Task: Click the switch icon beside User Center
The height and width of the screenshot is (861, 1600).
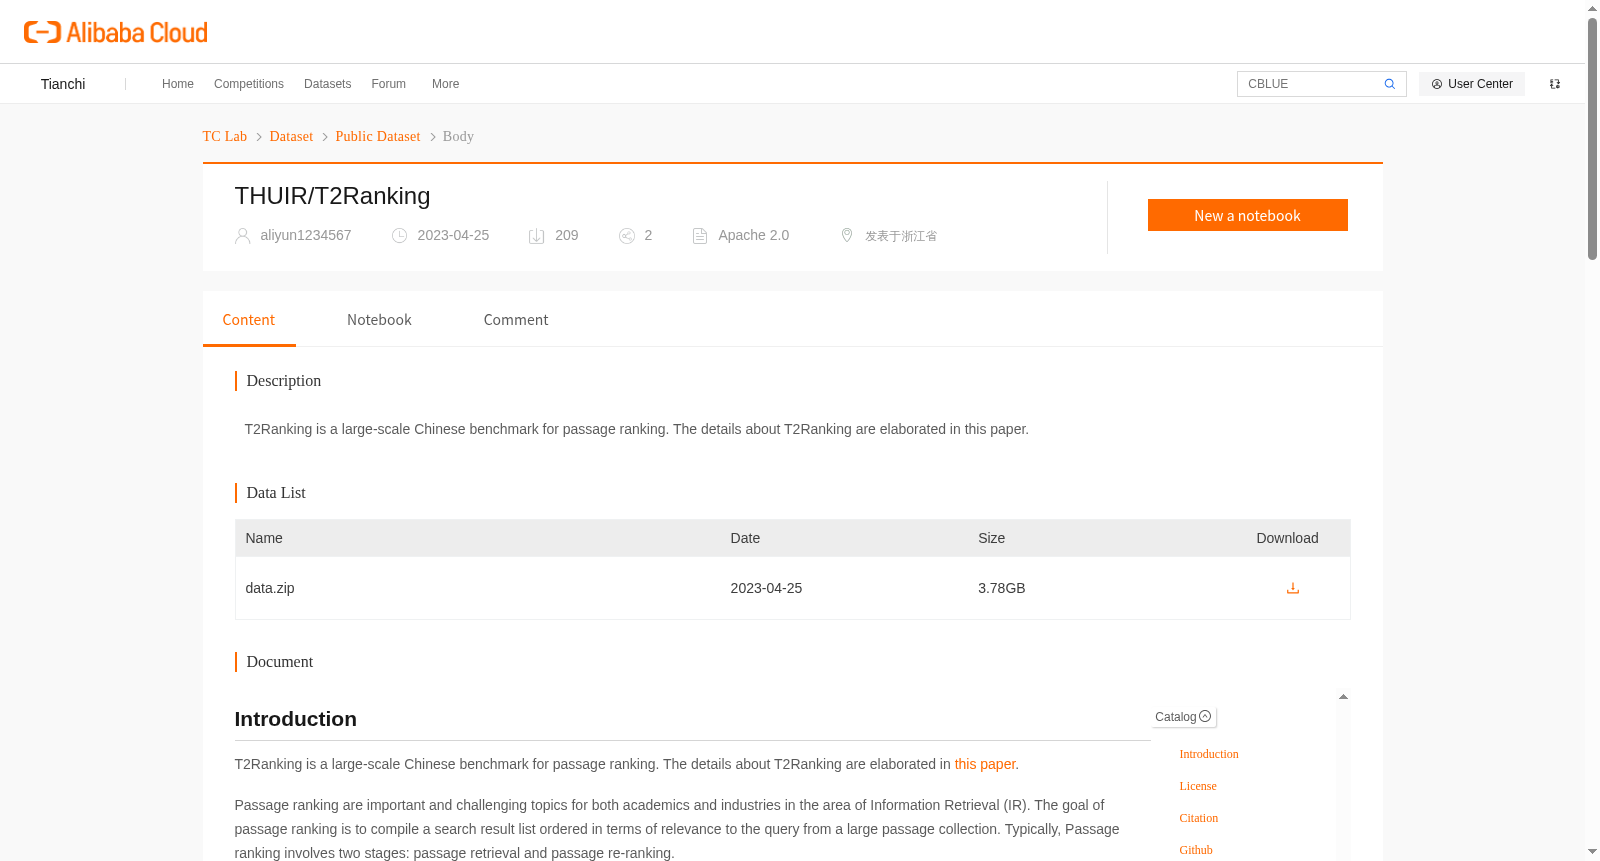Action: [x=1555, y=84]
